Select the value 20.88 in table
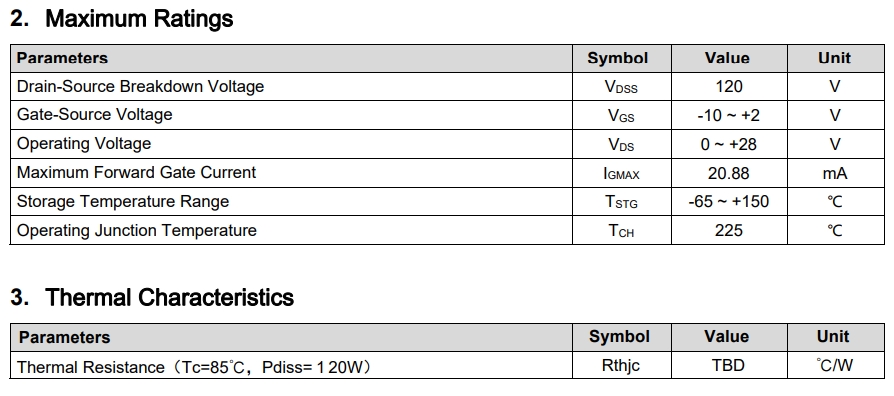Screen dimensions: 894x396 click(x=729, y=173)
